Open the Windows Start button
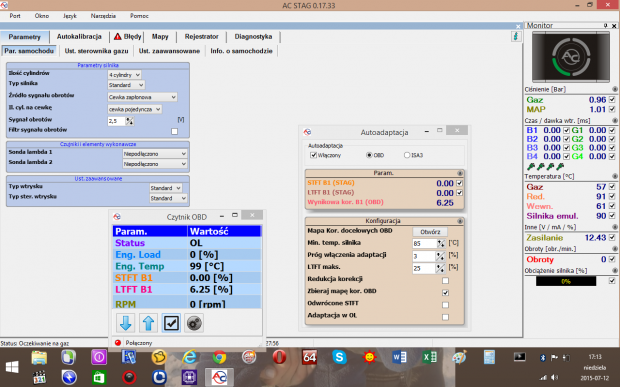 coord(12,367)
